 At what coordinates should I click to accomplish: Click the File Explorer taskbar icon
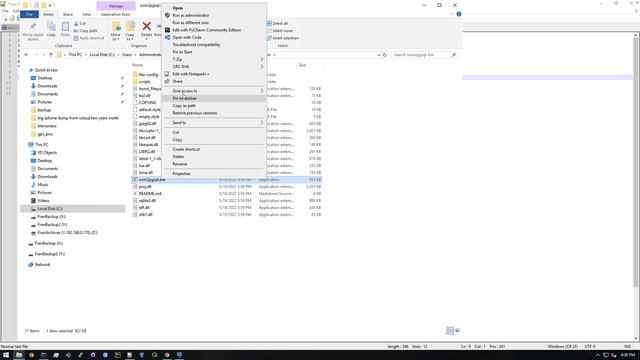click(19, 355)
